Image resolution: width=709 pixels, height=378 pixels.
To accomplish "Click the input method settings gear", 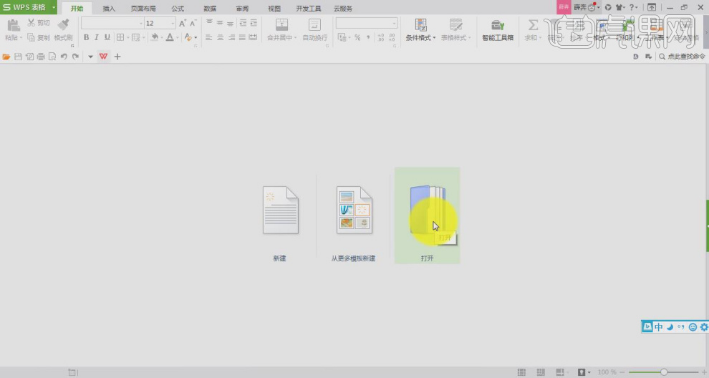I will [704, 327].
